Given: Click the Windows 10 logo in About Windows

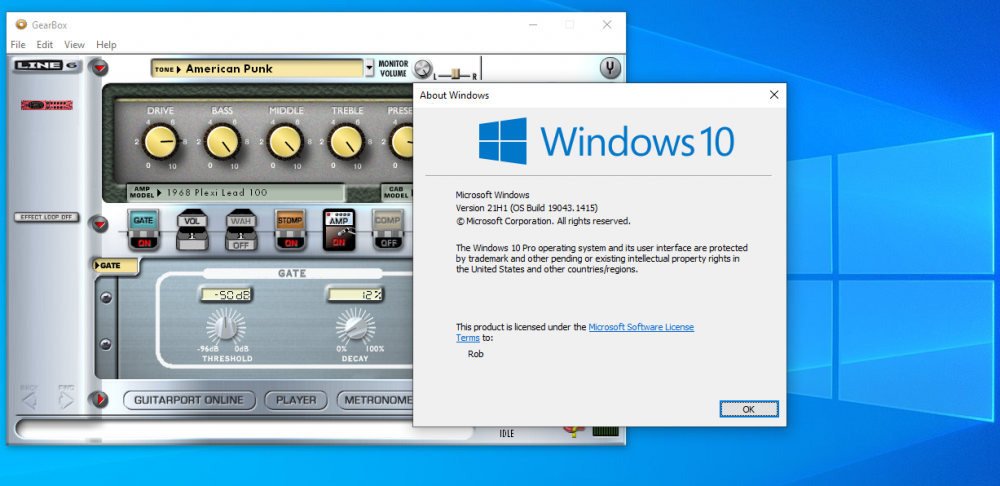Looking at the screenshot, I should tap(606, 141).
